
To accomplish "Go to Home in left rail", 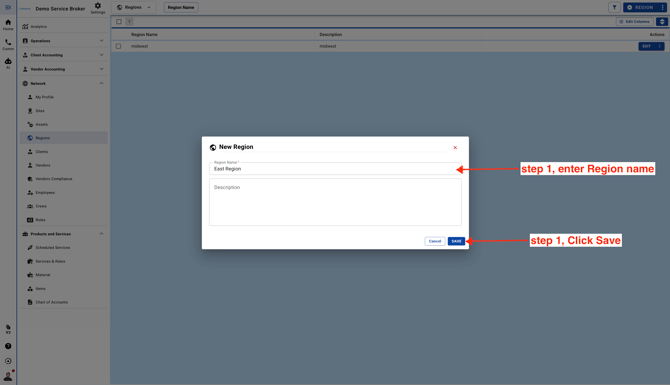I will 8,25.
